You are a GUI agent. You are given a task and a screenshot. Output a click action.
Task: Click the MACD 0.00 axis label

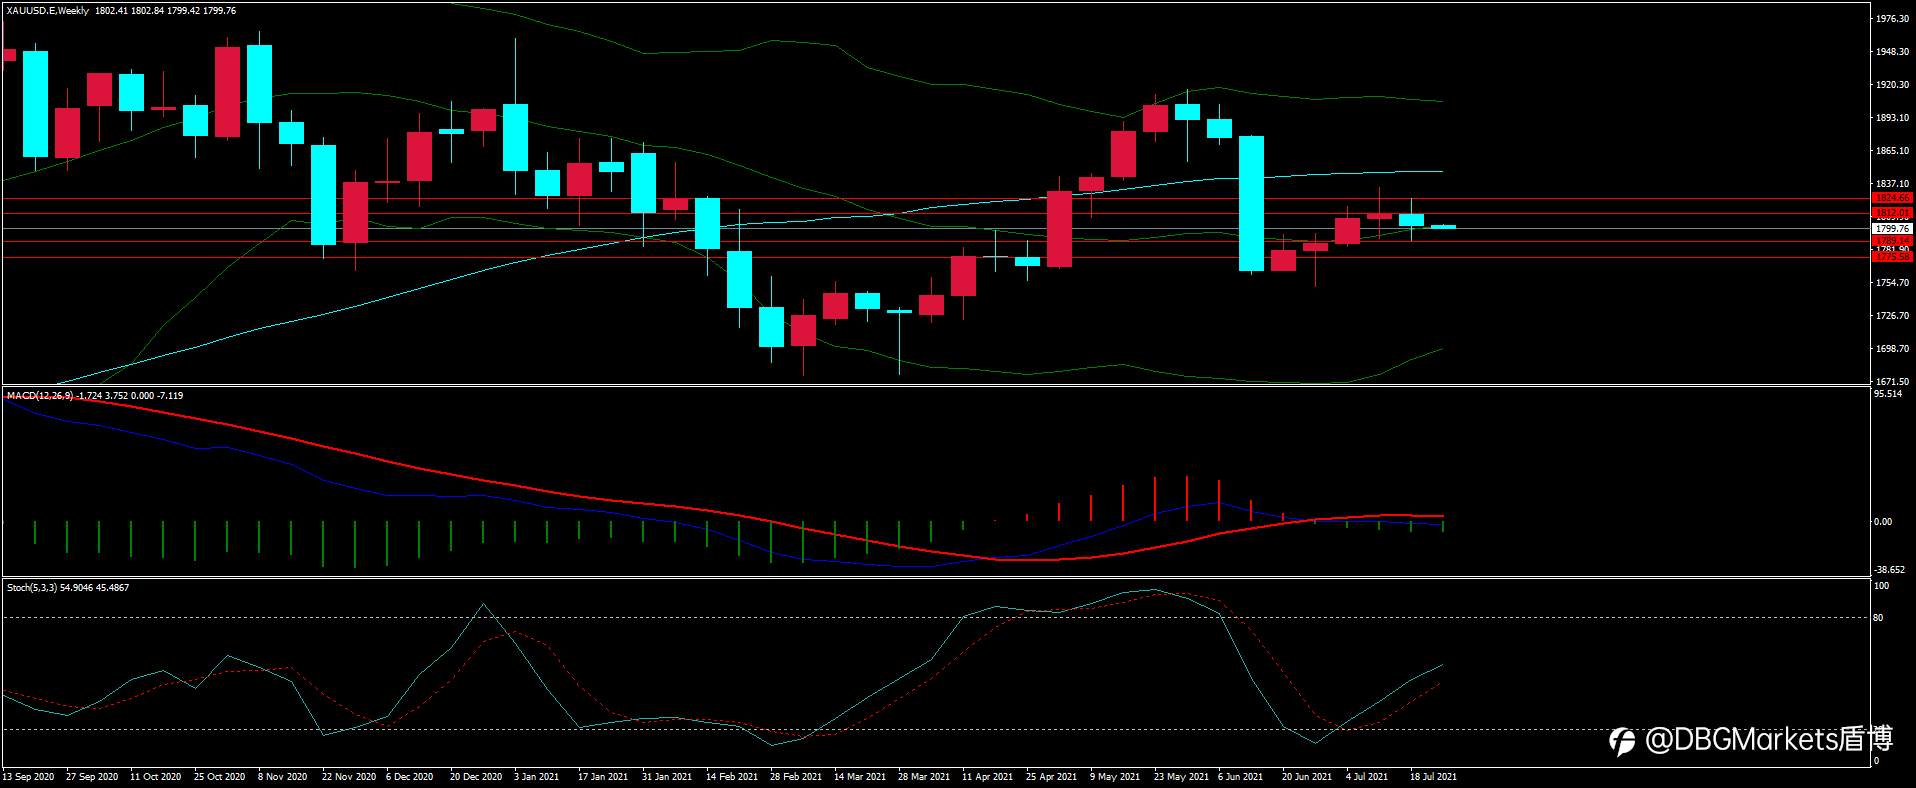[1882, 522]
